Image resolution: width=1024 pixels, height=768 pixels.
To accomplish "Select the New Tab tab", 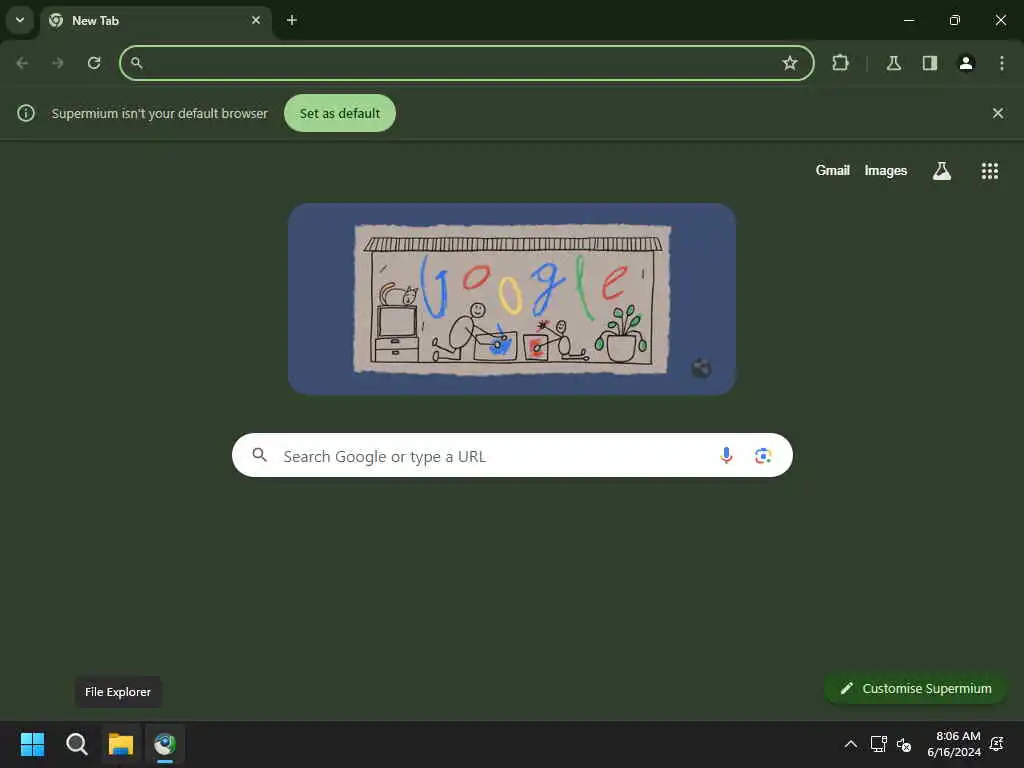I will pyautogui.click(x=155, y=20).
